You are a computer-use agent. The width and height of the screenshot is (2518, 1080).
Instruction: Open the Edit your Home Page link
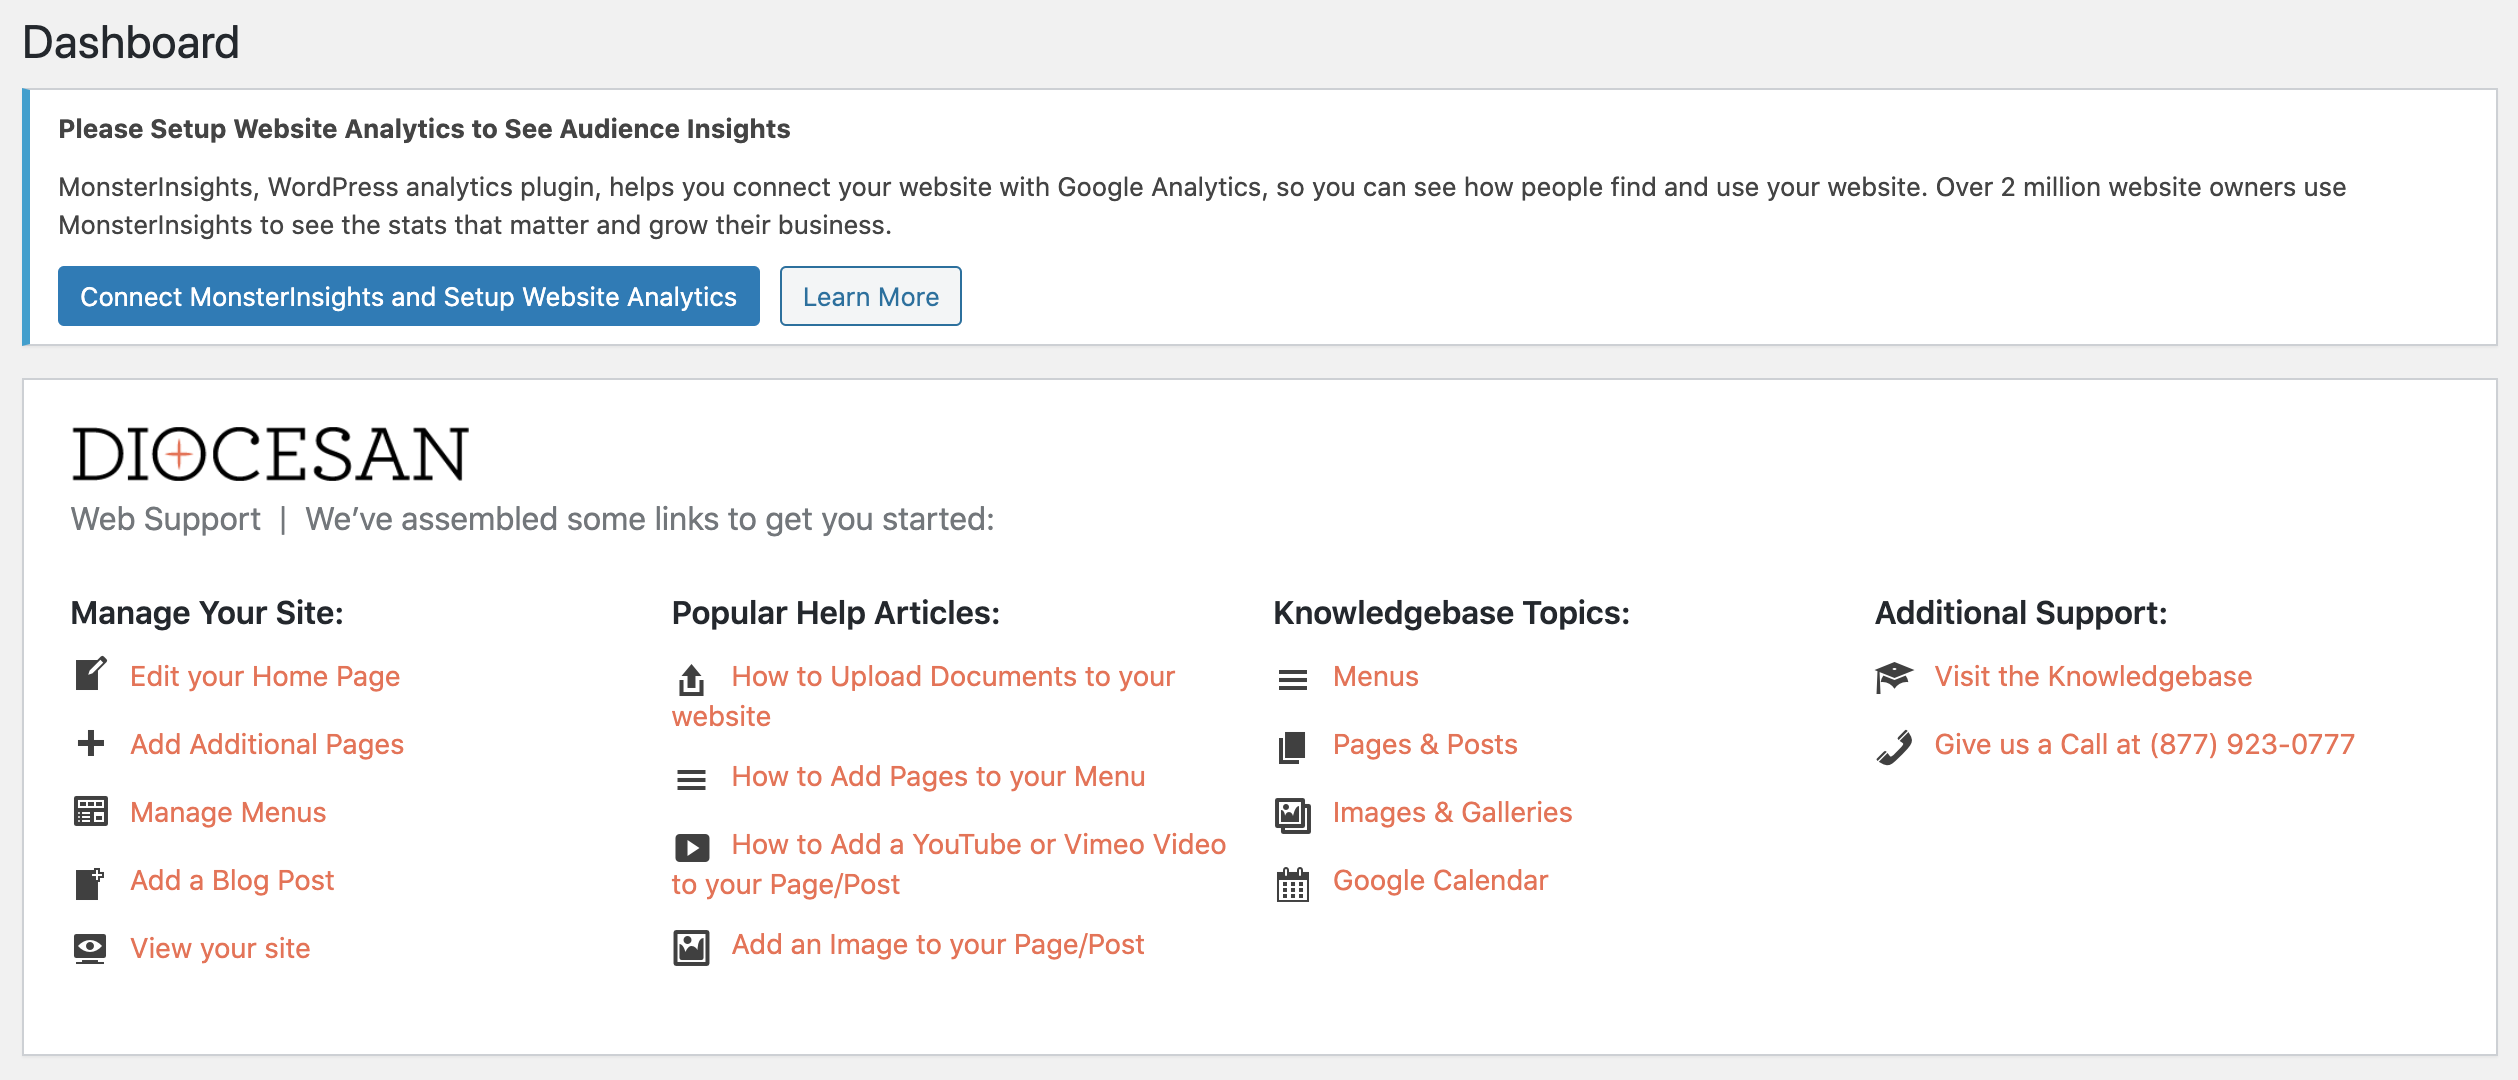265,676
